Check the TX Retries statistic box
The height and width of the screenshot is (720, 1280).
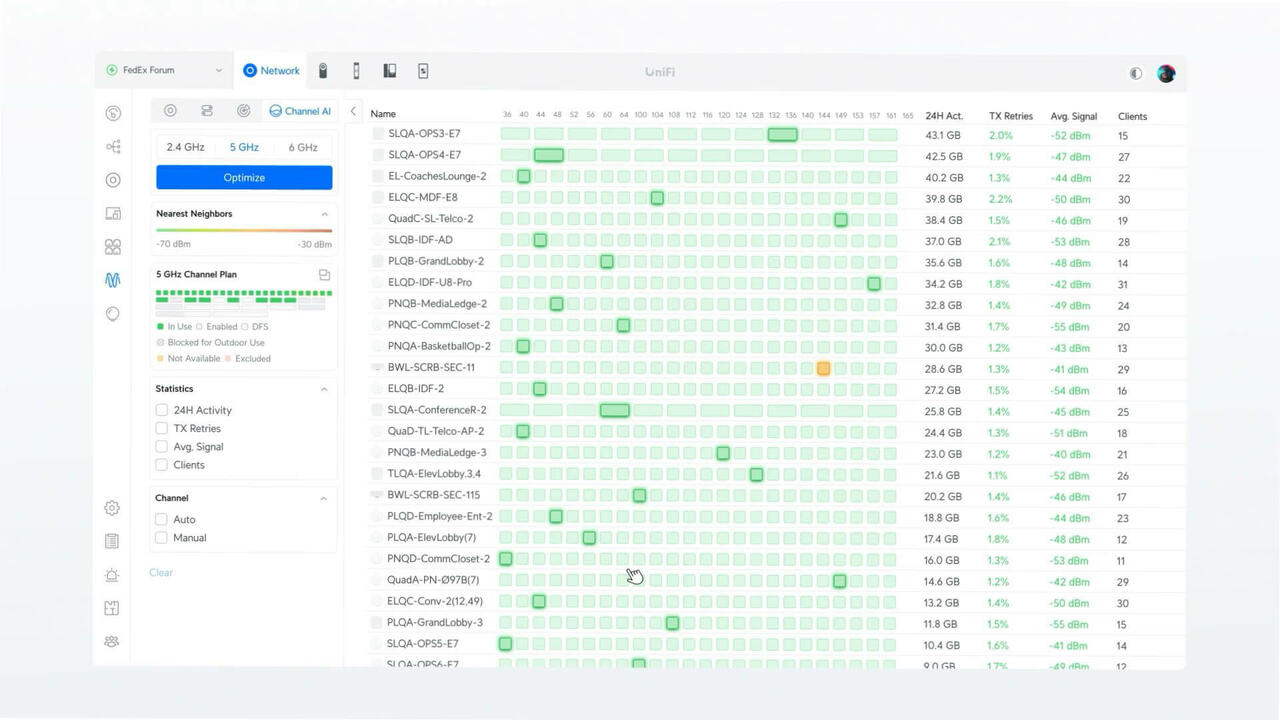162,428
